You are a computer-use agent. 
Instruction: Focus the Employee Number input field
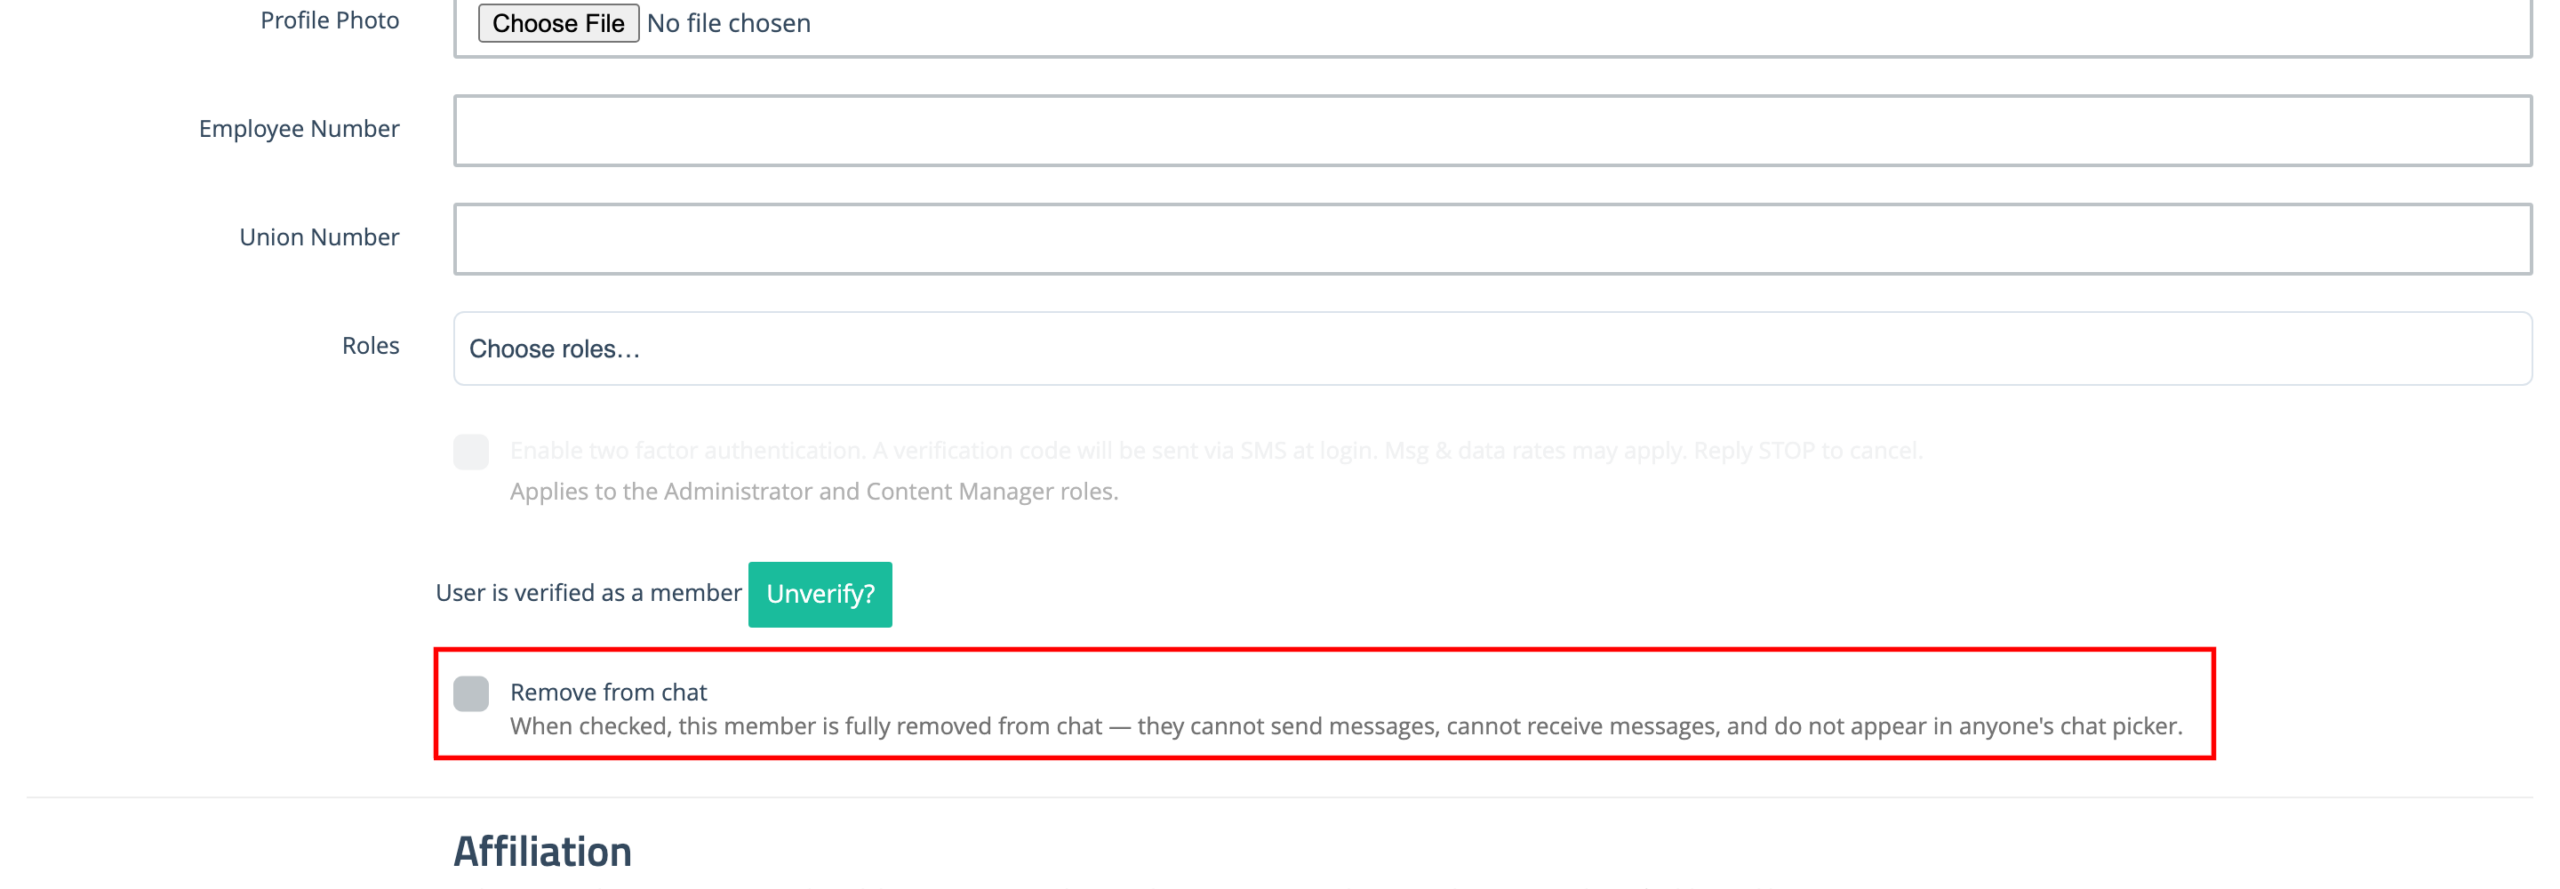pyautogui.click(x=1492, y=130)
